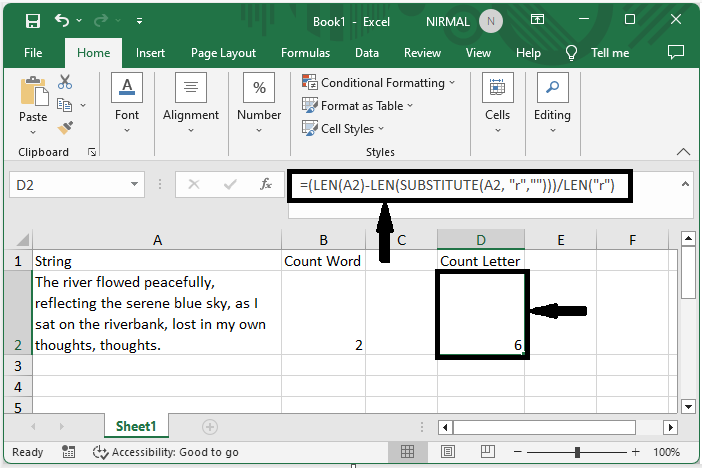Click the Undo arrow icon
The image size is (702, 468).
tap(62, 20)
